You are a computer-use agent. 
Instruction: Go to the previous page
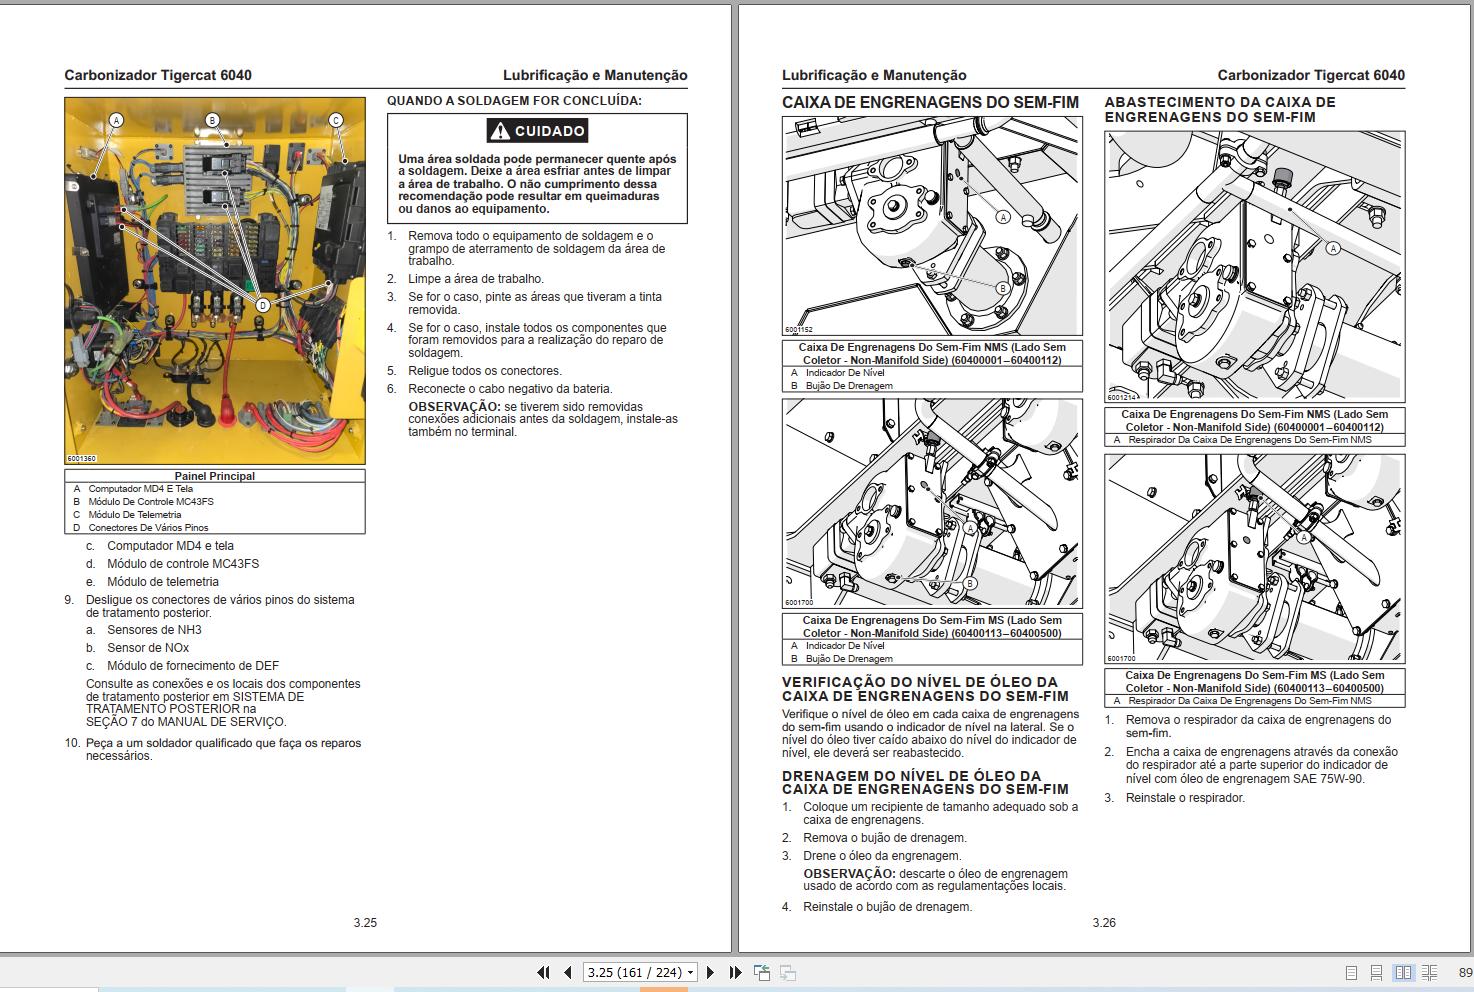(x=568, y=971)
